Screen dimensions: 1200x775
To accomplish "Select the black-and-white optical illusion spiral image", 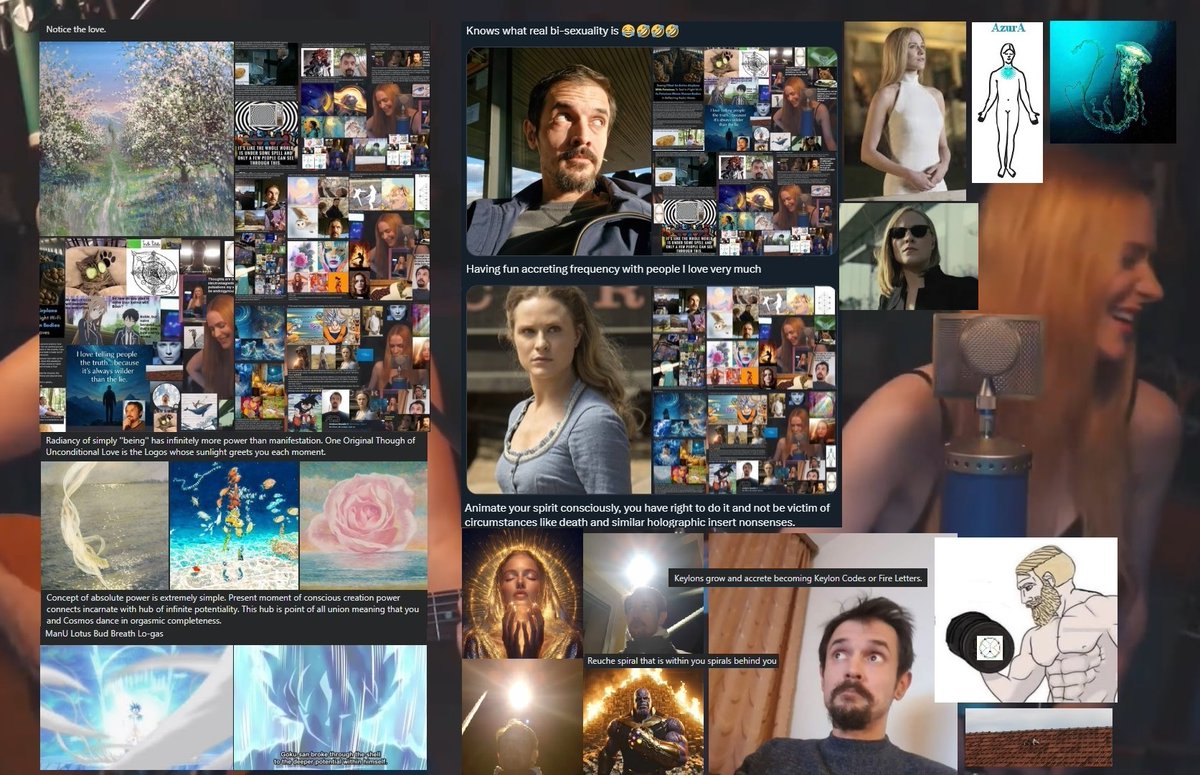I will tap(266, 119).
